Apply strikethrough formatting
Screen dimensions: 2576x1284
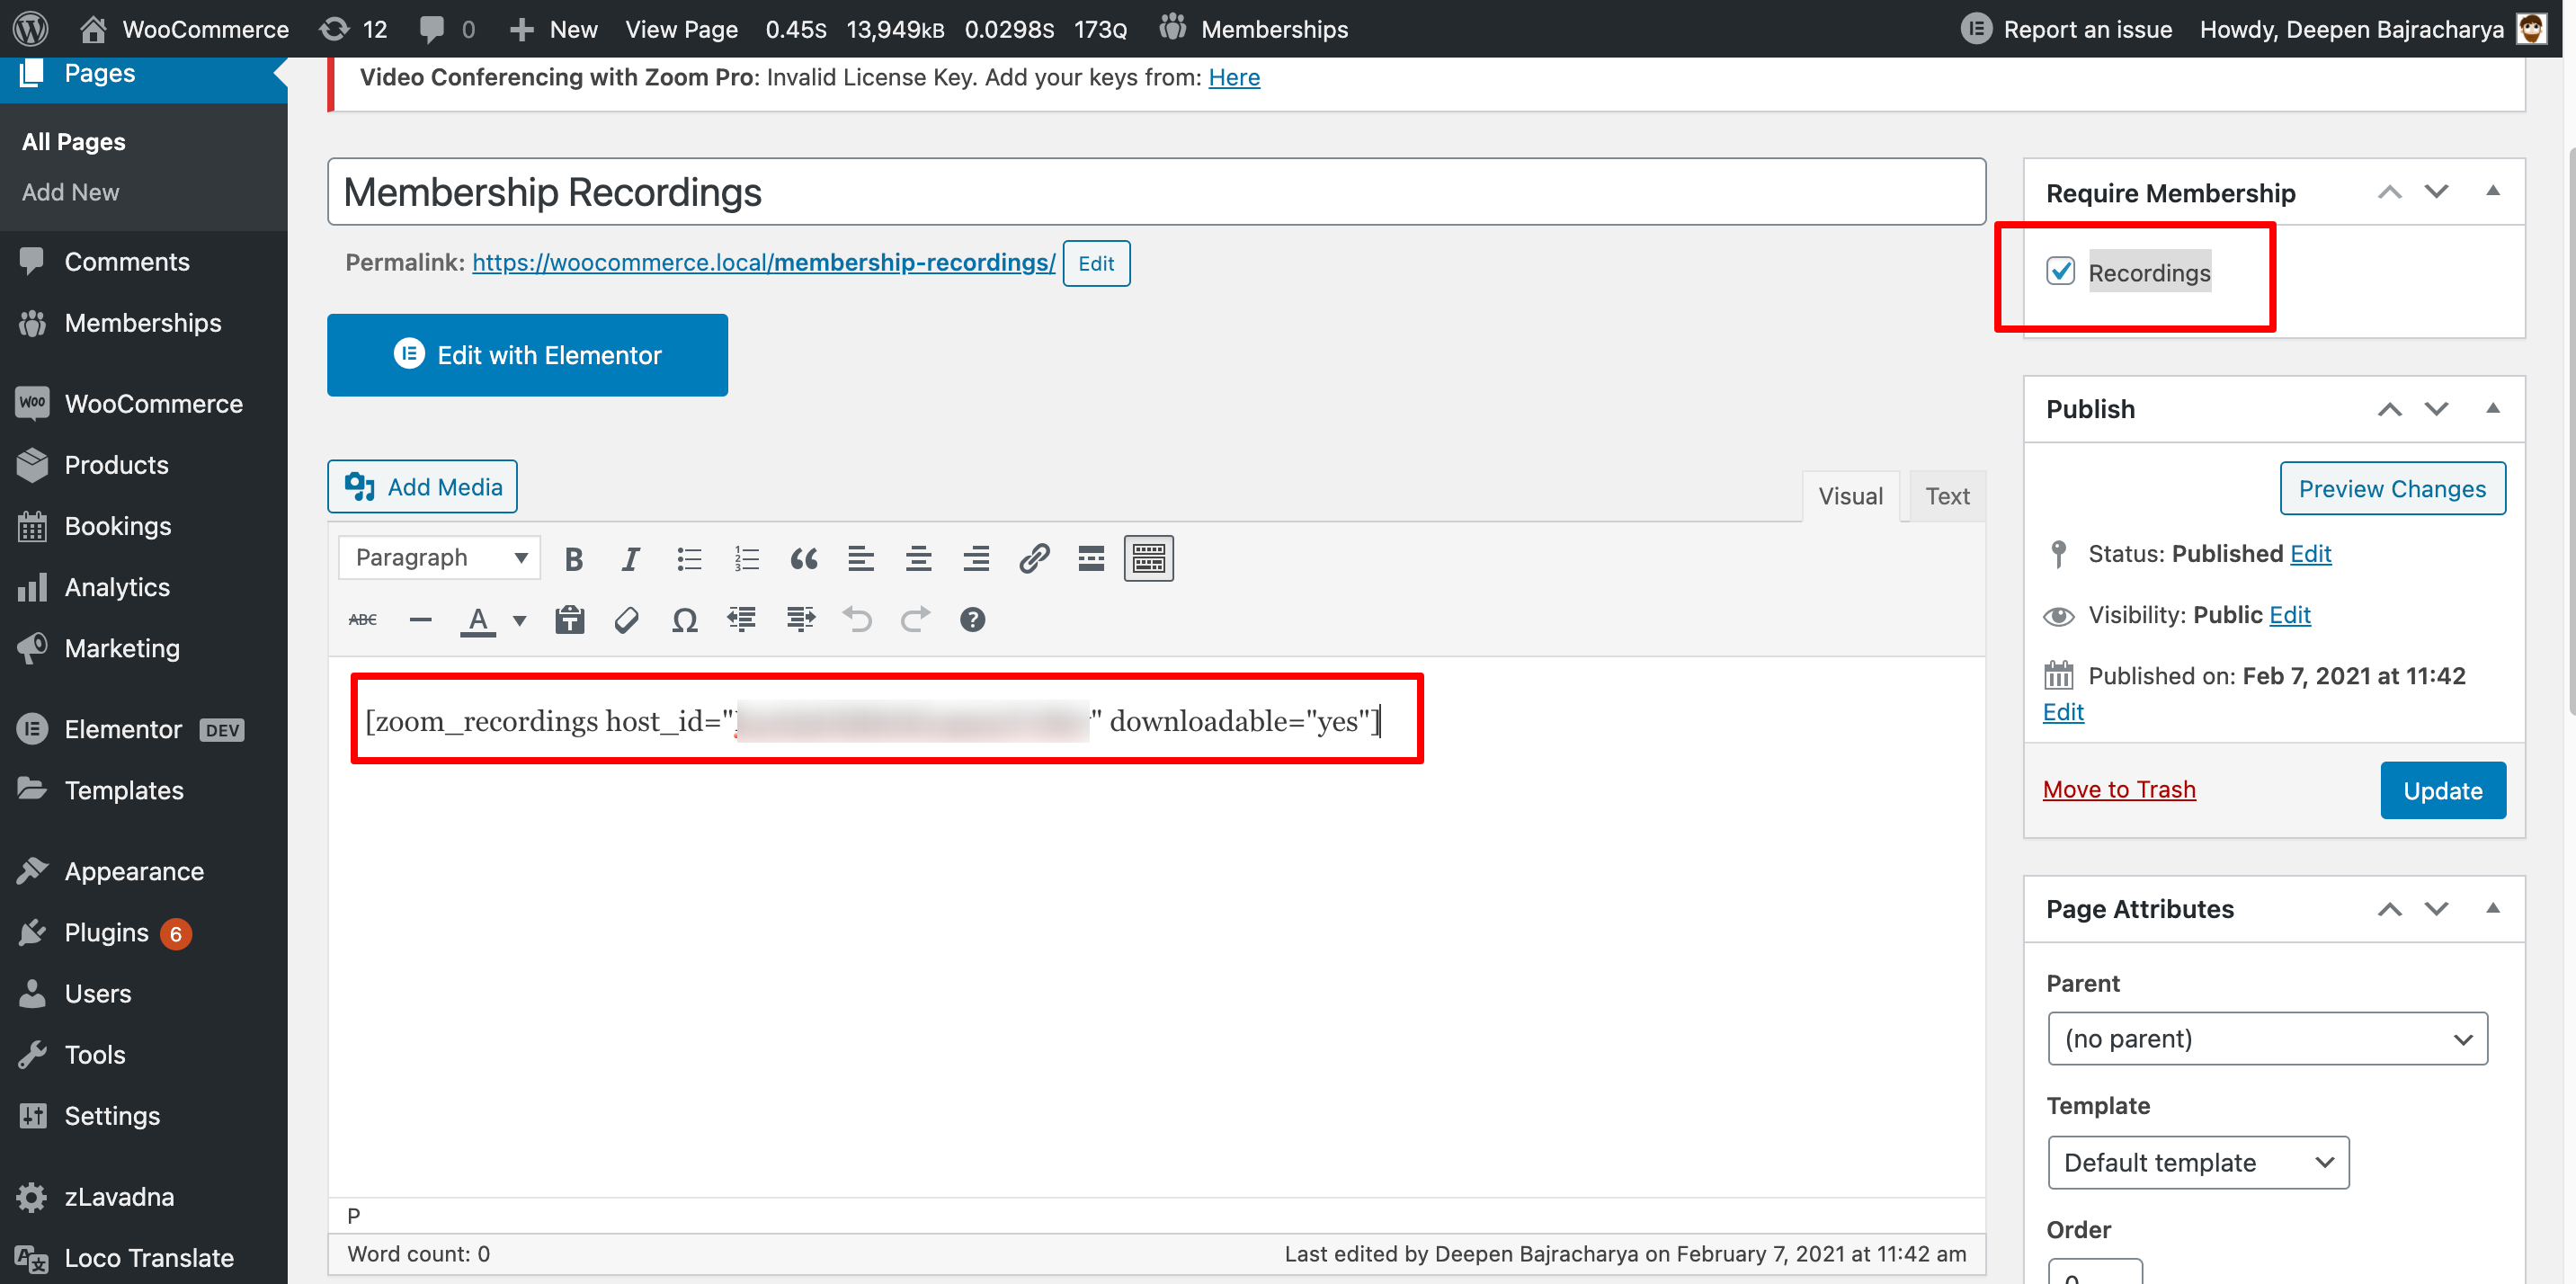[x=362, y=620]
